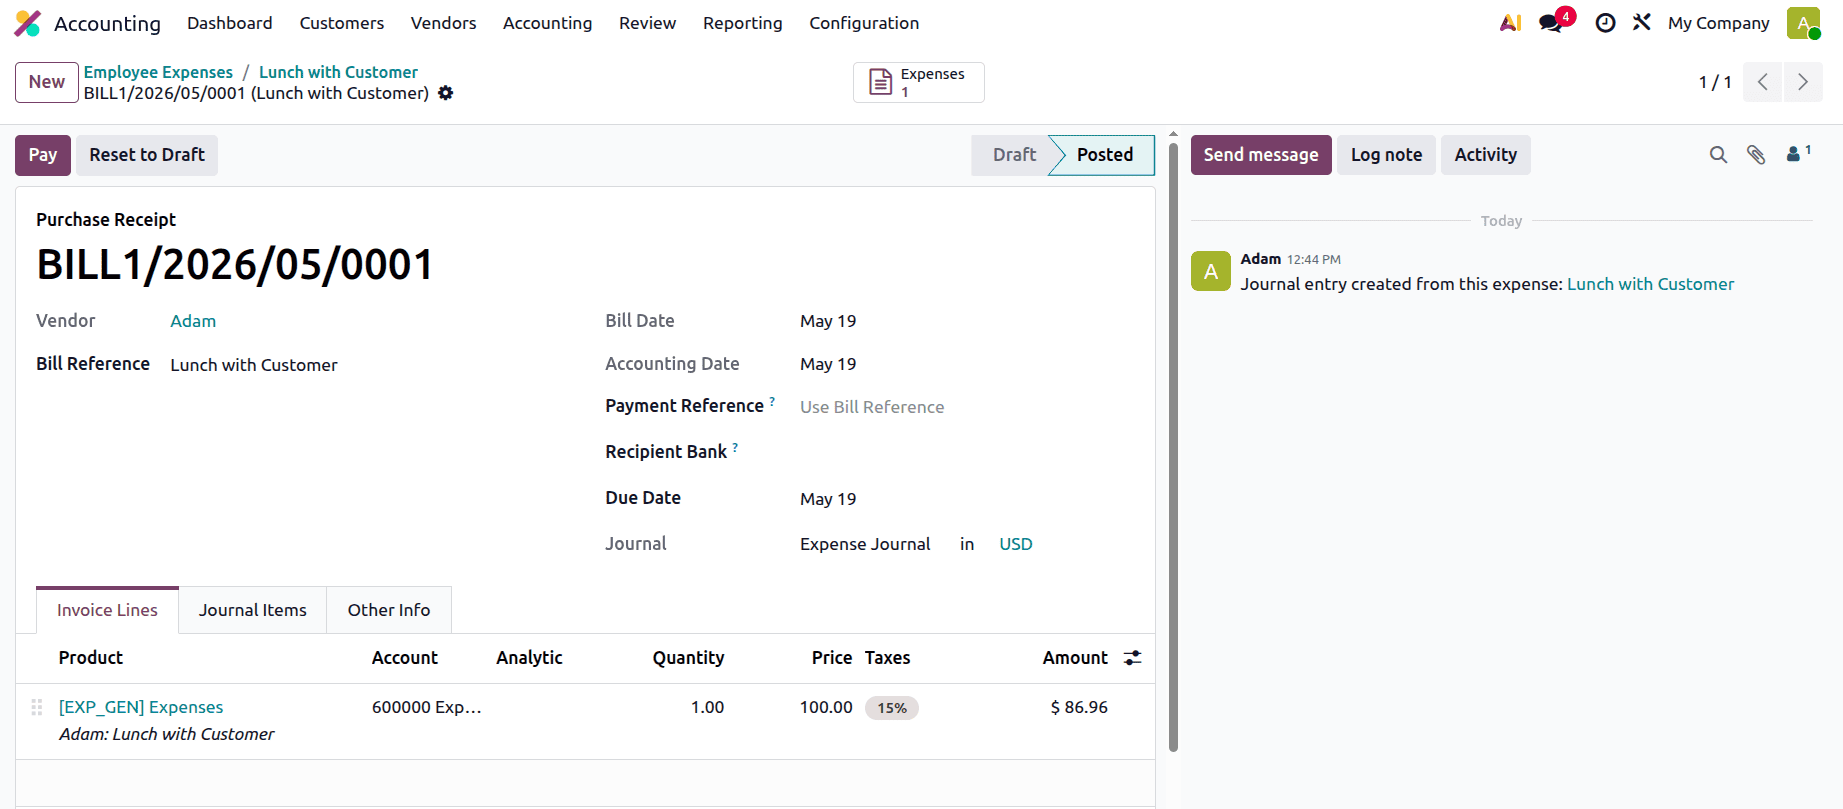1843x809 pixels.
Task: Click the empty Recipient Bank field
Action: tap(965, 452)
